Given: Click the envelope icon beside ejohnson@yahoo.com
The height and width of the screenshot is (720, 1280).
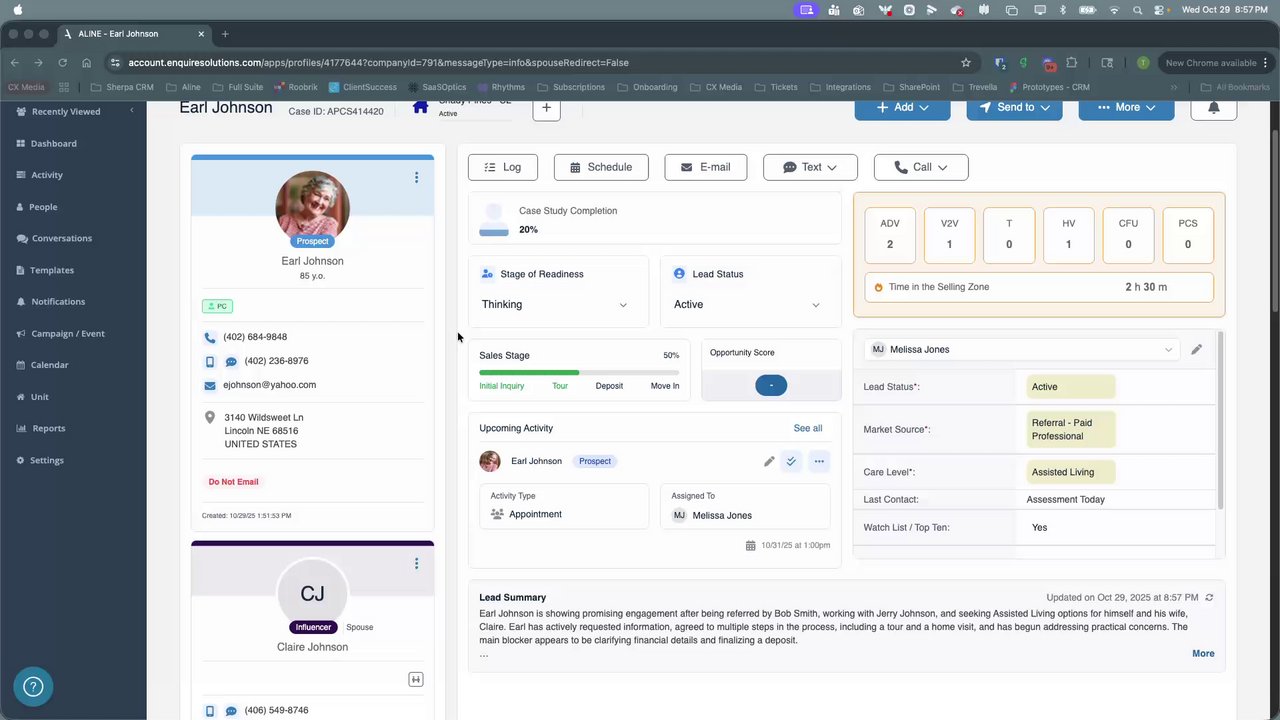Looking at the screenshot, I should pos(210,385).
